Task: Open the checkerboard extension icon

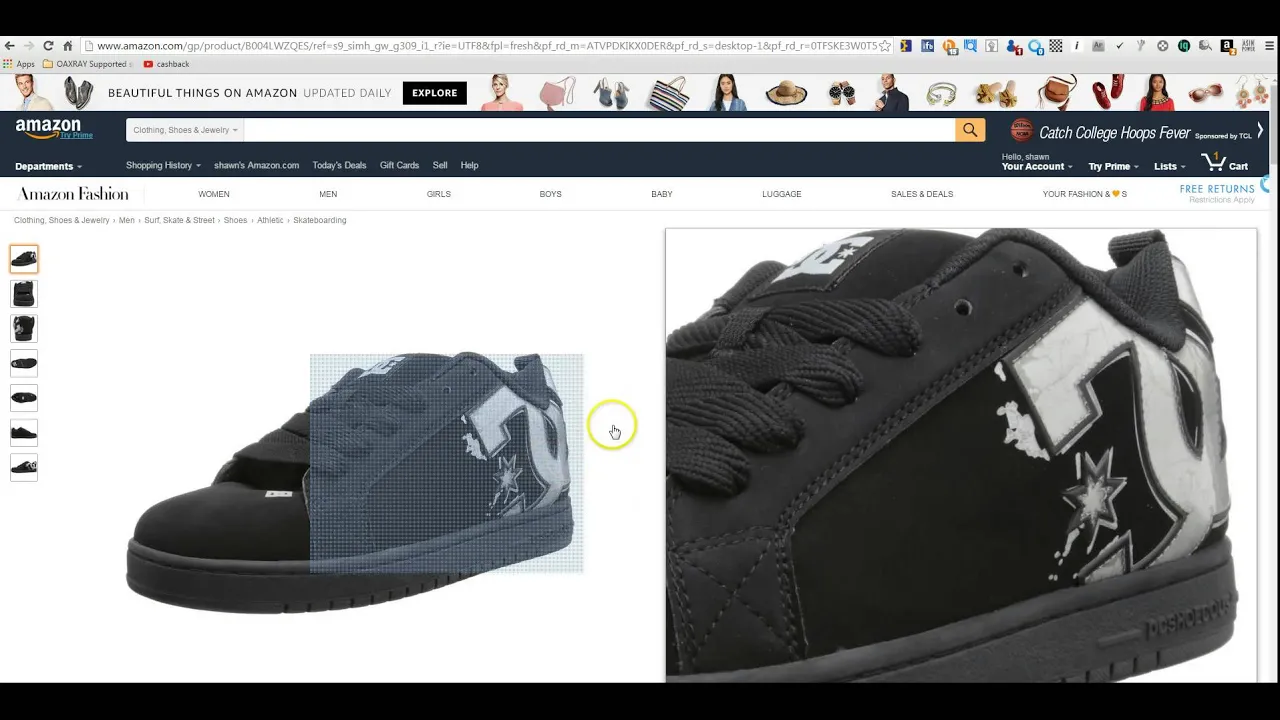Action: tap(1056, 46)
